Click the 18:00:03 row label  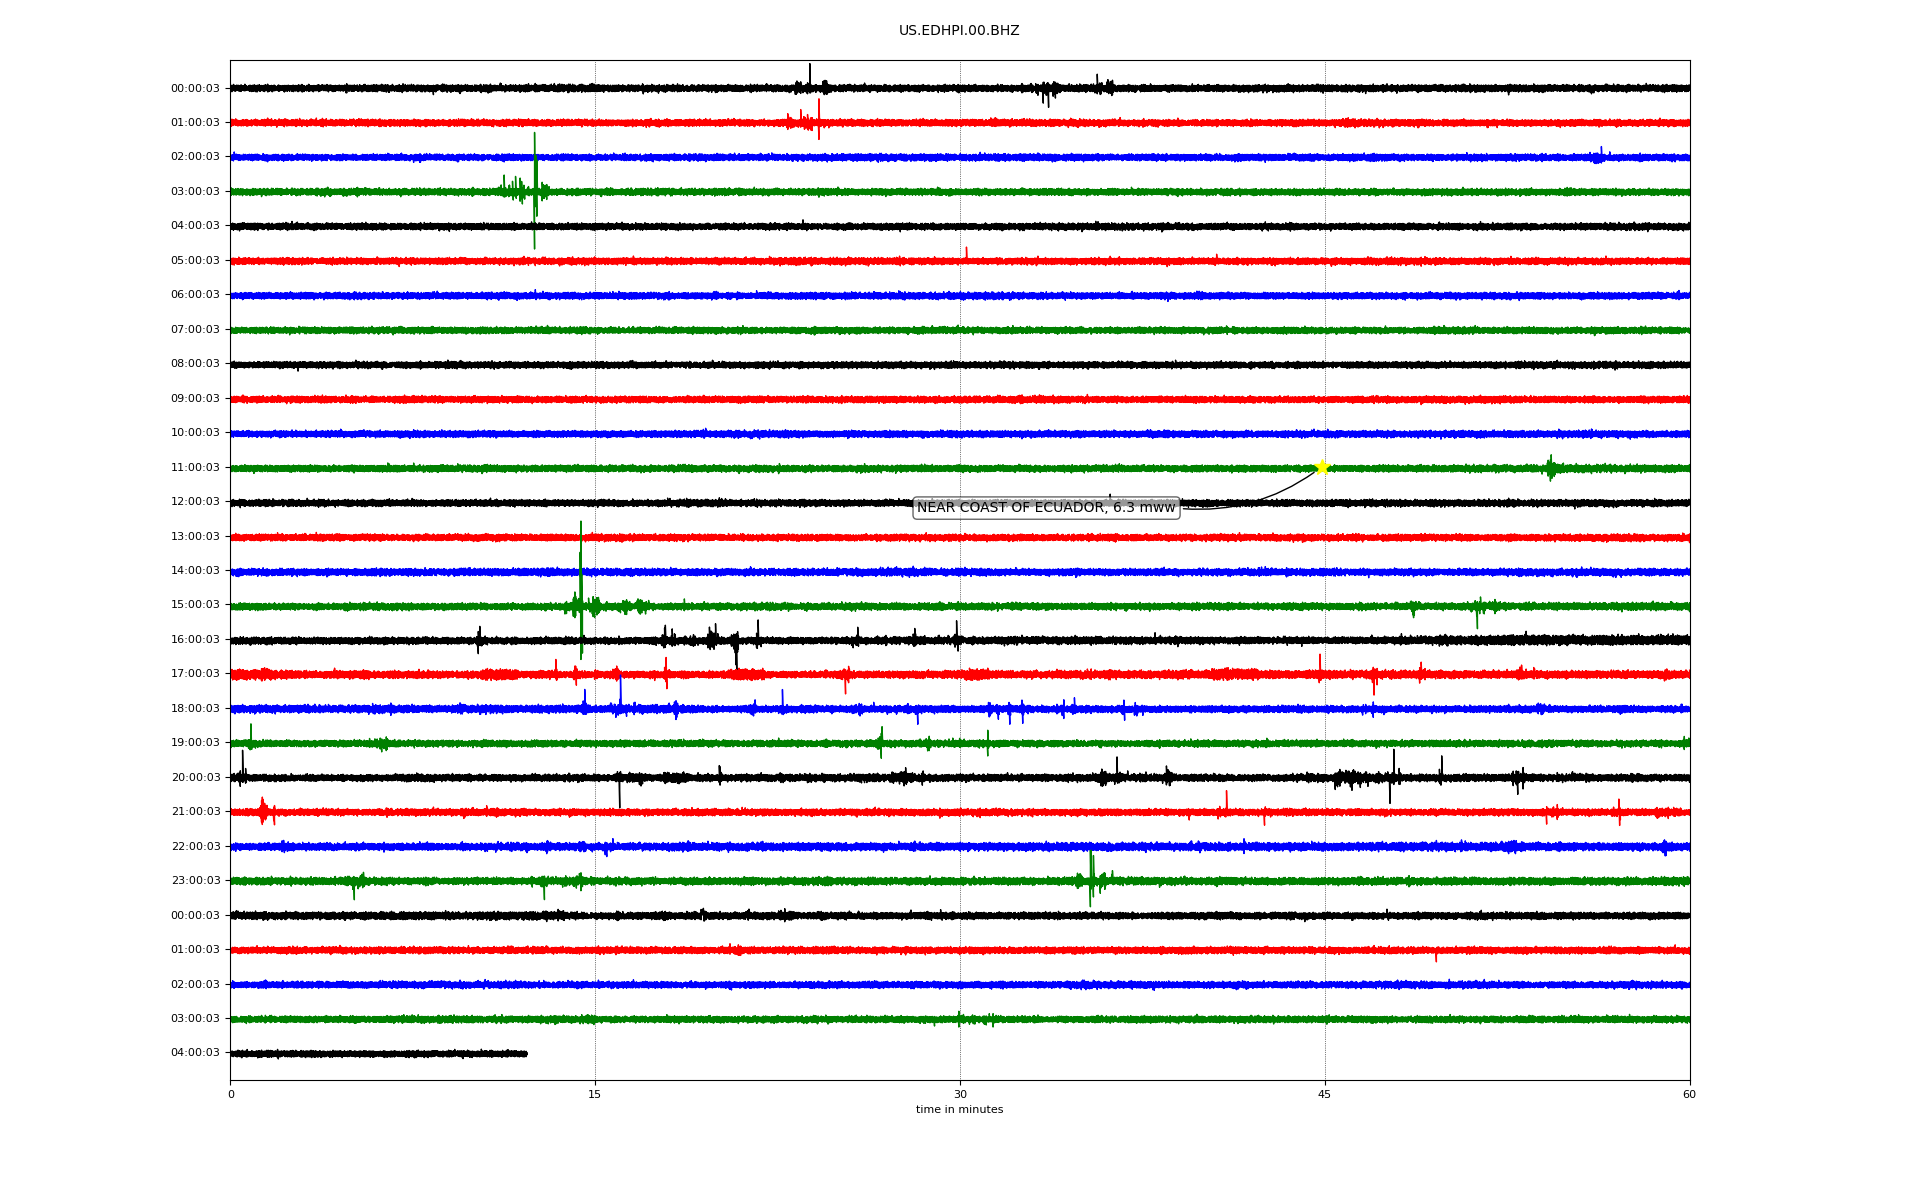point(195,709)
